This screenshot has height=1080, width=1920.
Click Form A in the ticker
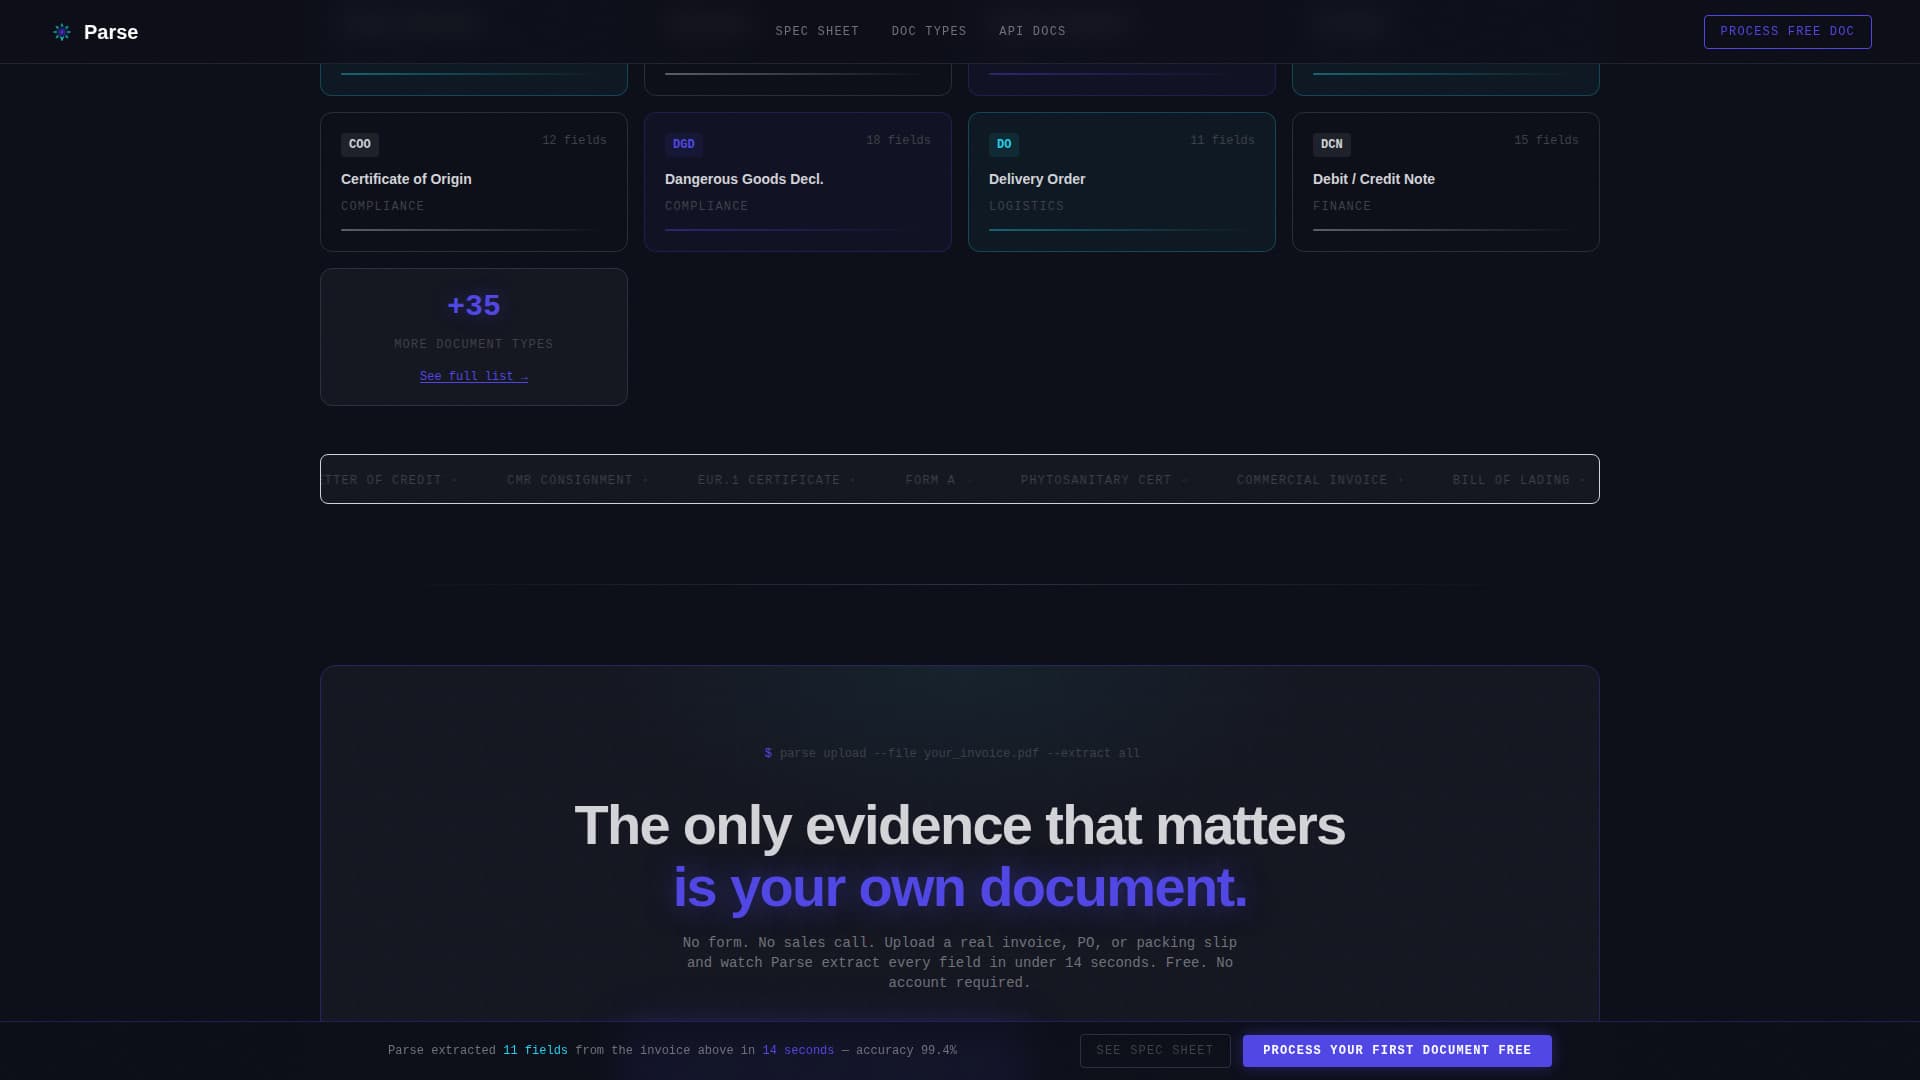[931, 480]
